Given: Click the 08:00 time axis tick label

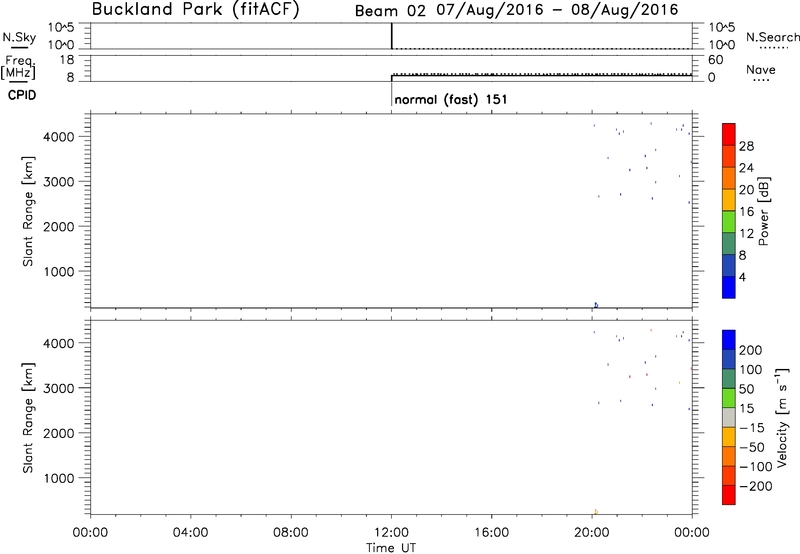Looking at the screenshot, I should tap(291, 533).
